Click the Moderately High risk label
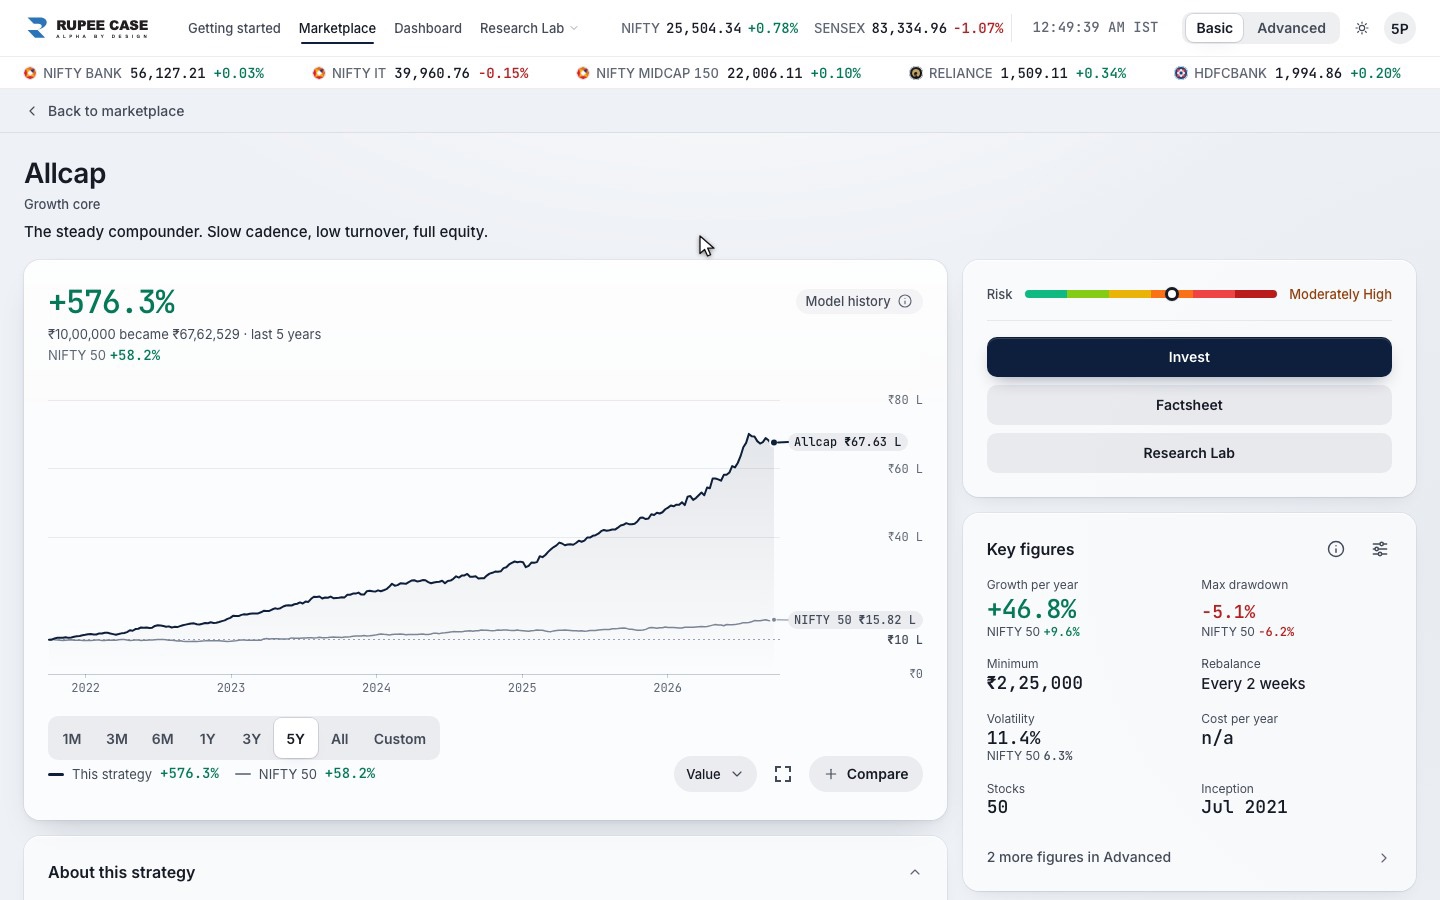Image resolution: width=1440 pixels, height=900 pixels. (x=1340, y=294)
